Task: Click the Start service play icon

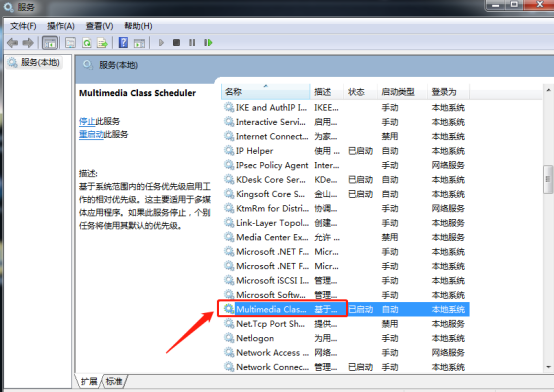Action: point(161,43)
